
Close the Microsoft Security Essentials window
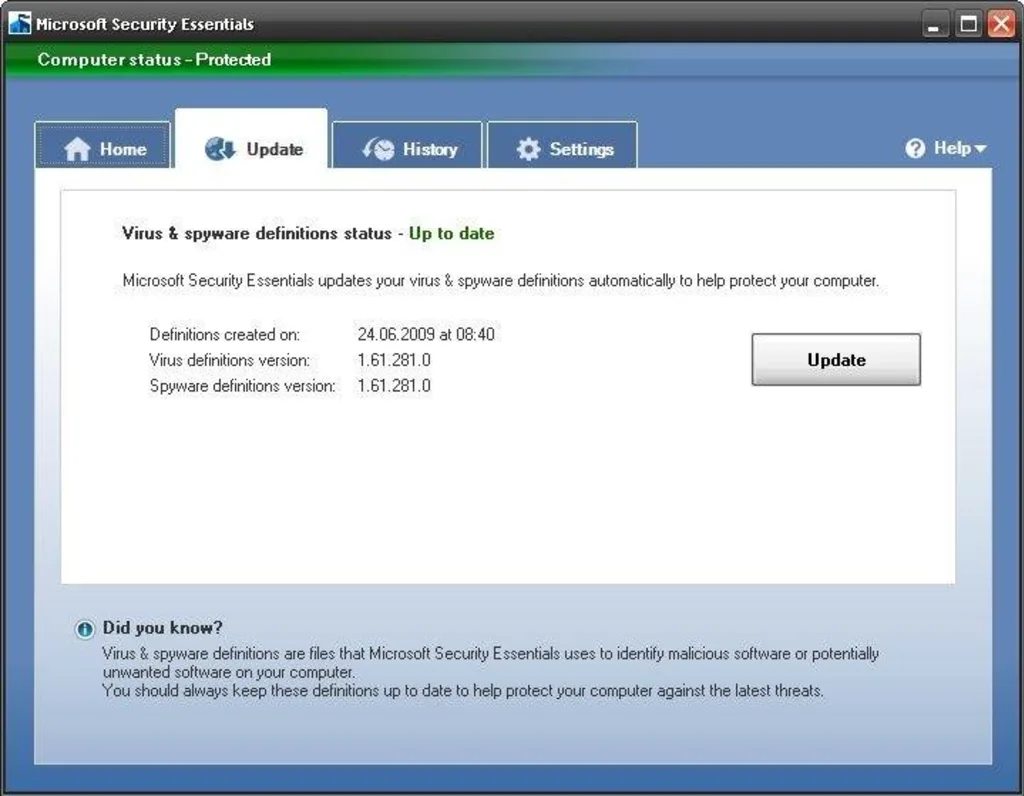[x=1001, y=25]
